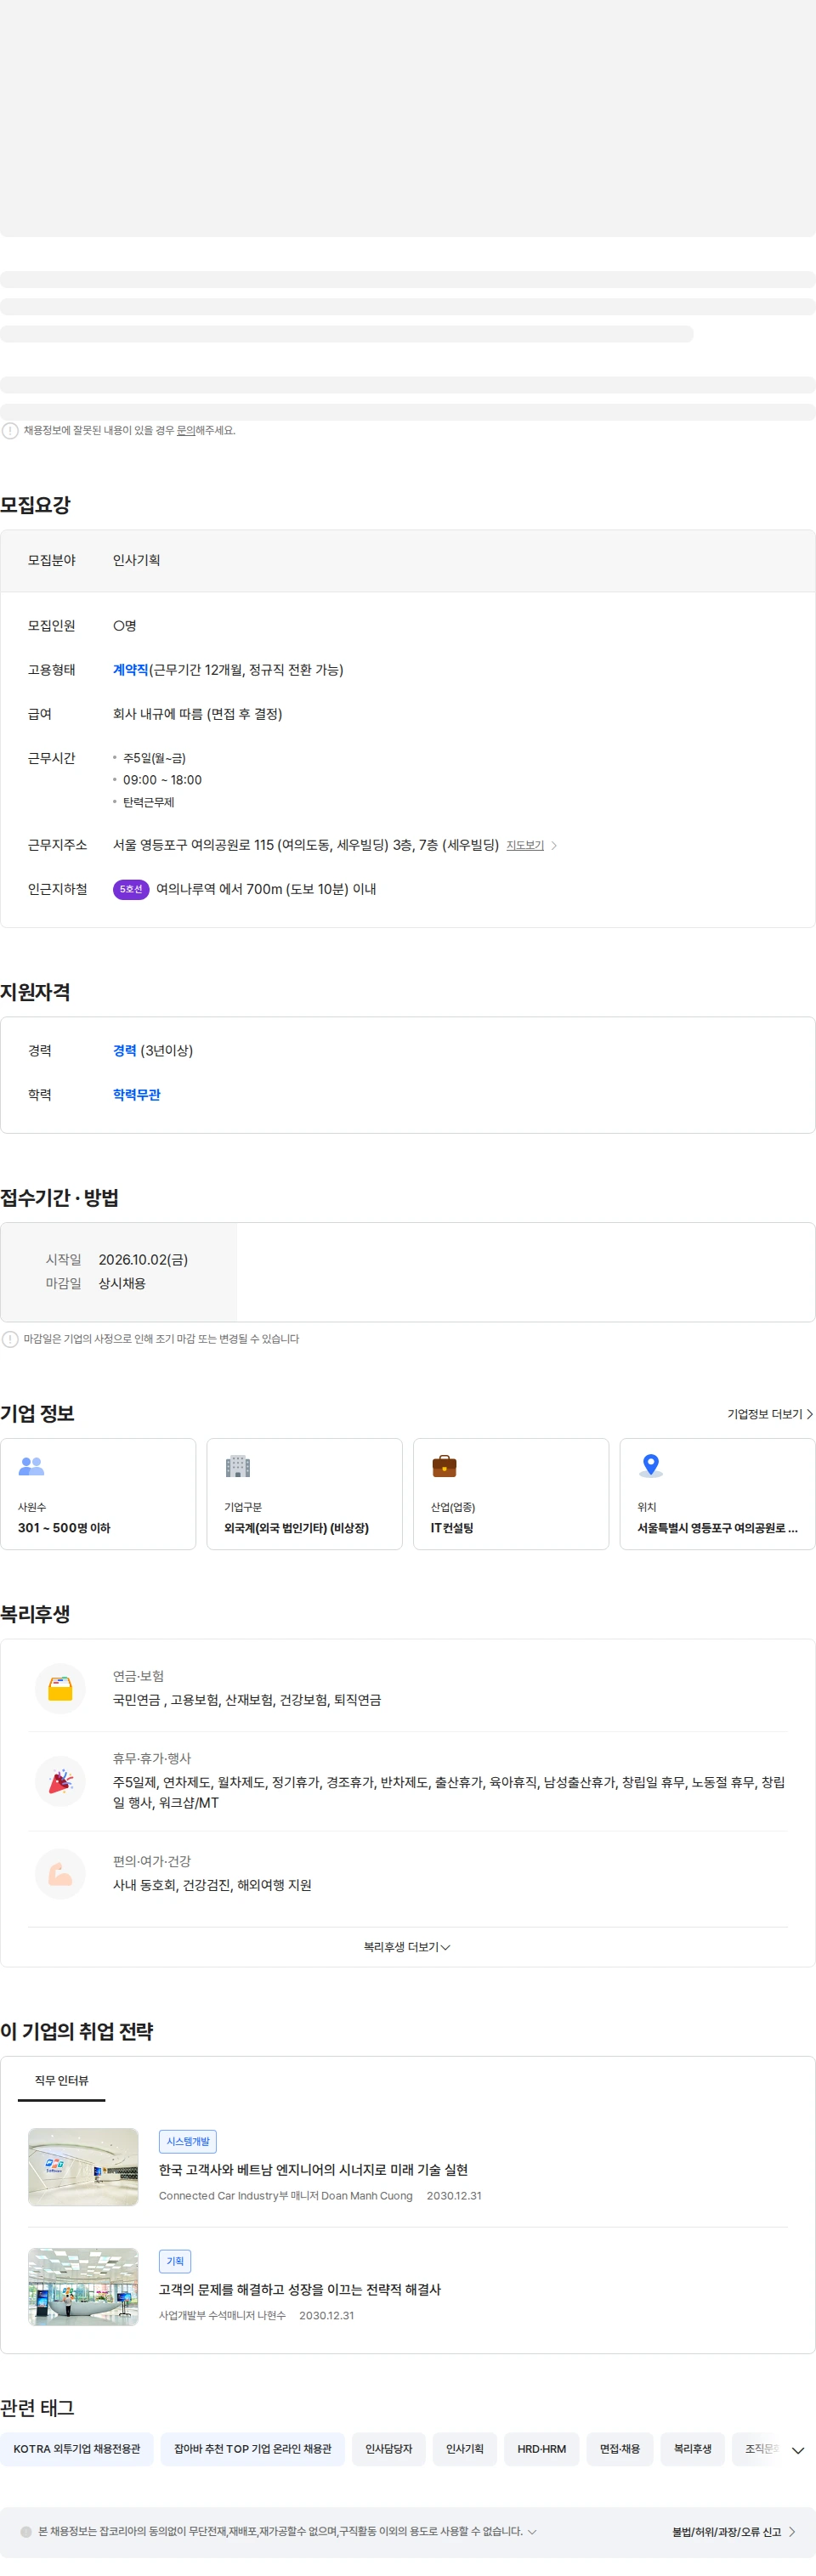Click the 인사기획 related tag

(464, 2448)
